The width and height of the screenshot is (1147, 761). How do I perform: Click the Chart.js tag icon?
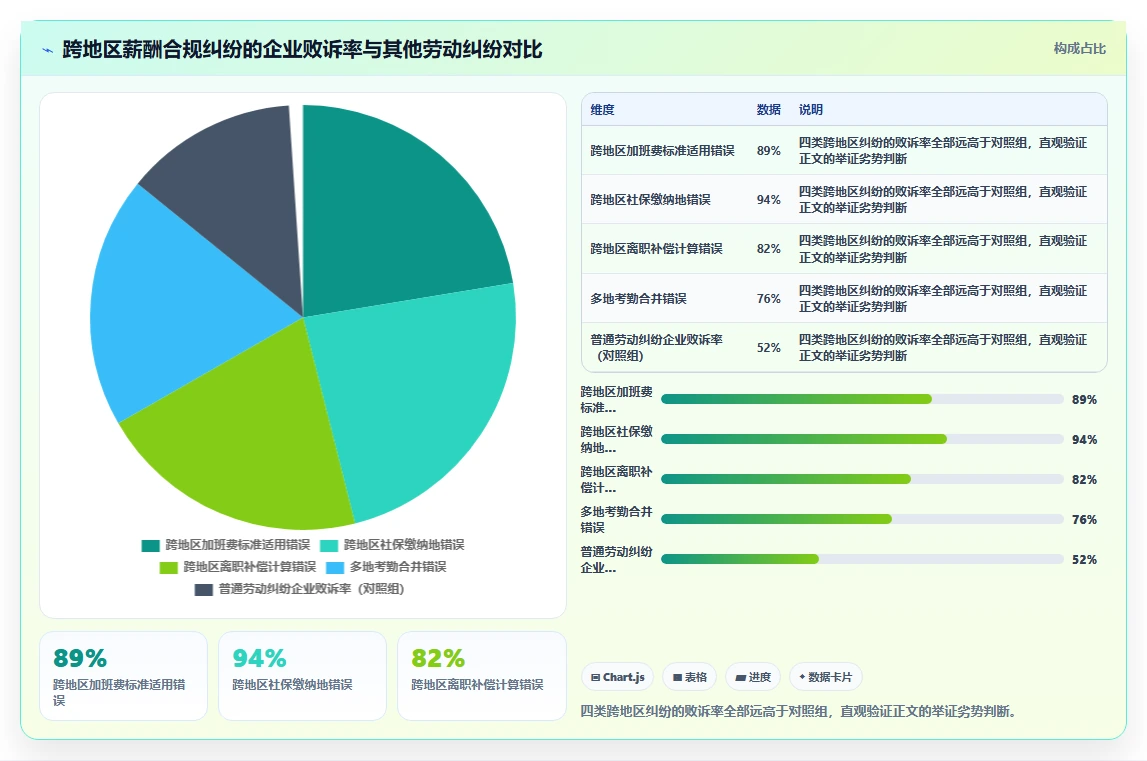click(595, 678)
